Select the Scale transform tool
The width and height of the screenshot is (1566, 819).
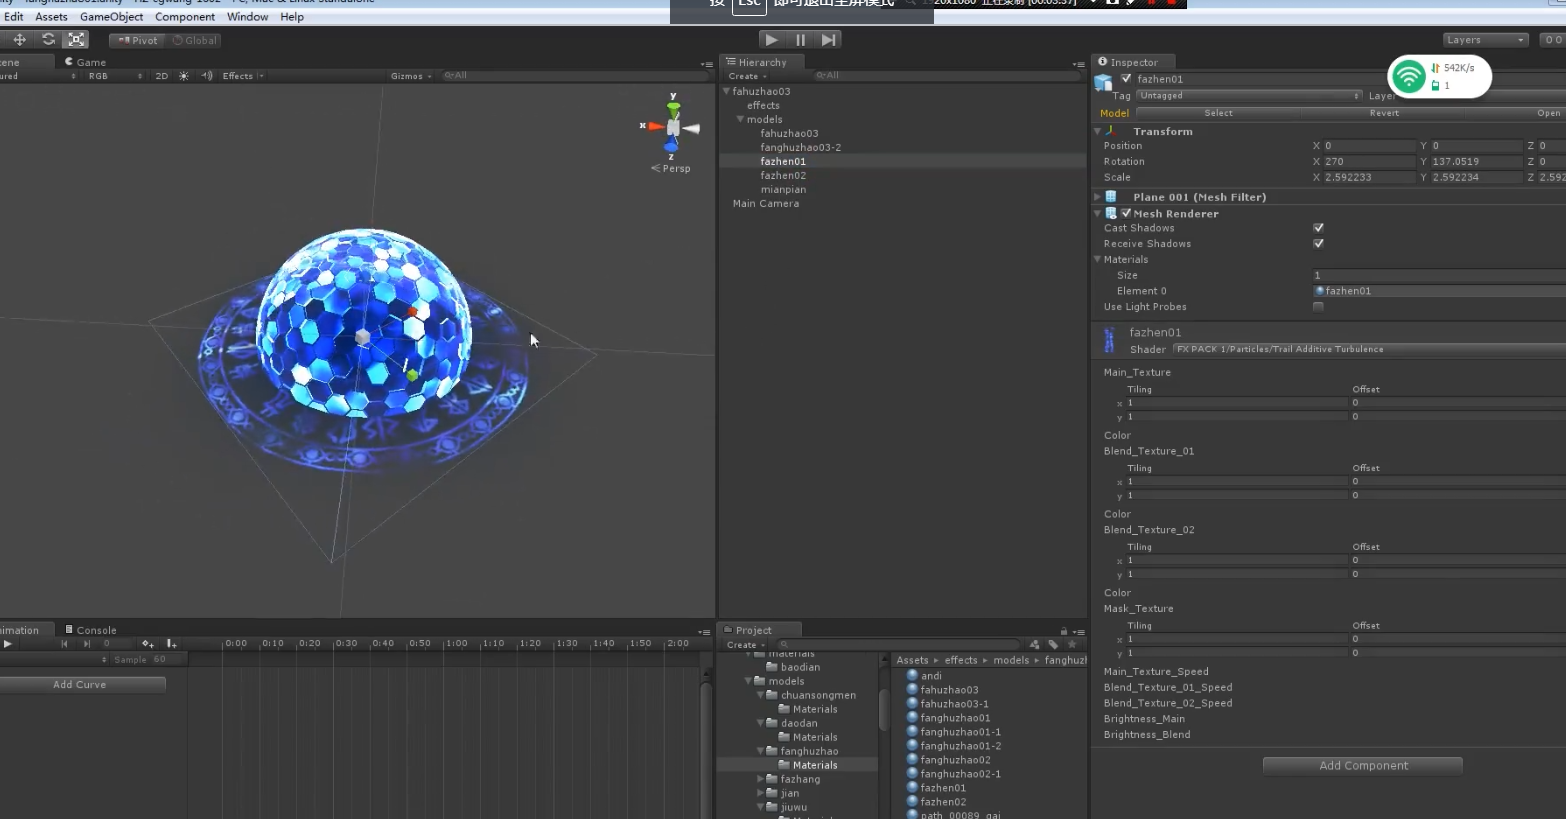(76, 40)
